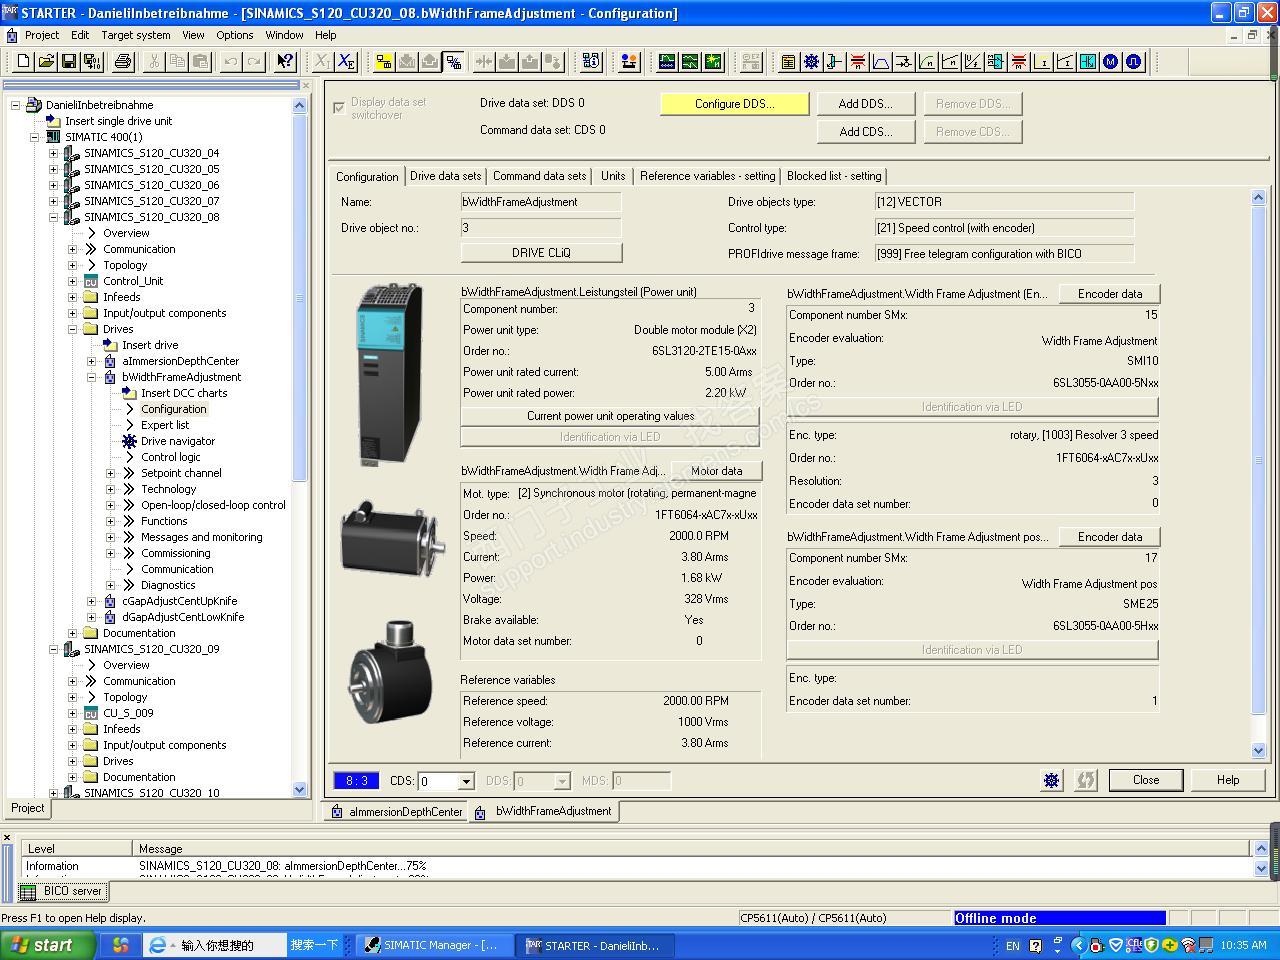Open the CDS dropdown at bottom
1280x960 pixels.
point(466,782)
